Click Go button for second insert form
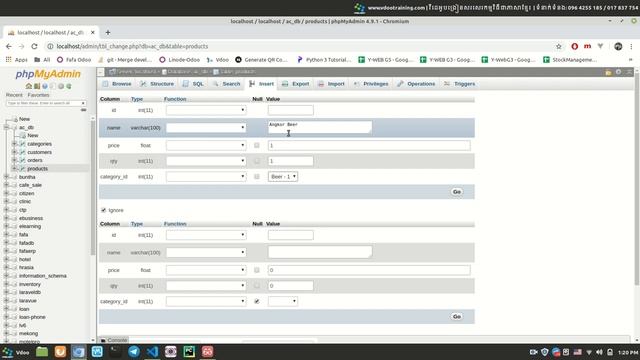 point(457,317)
